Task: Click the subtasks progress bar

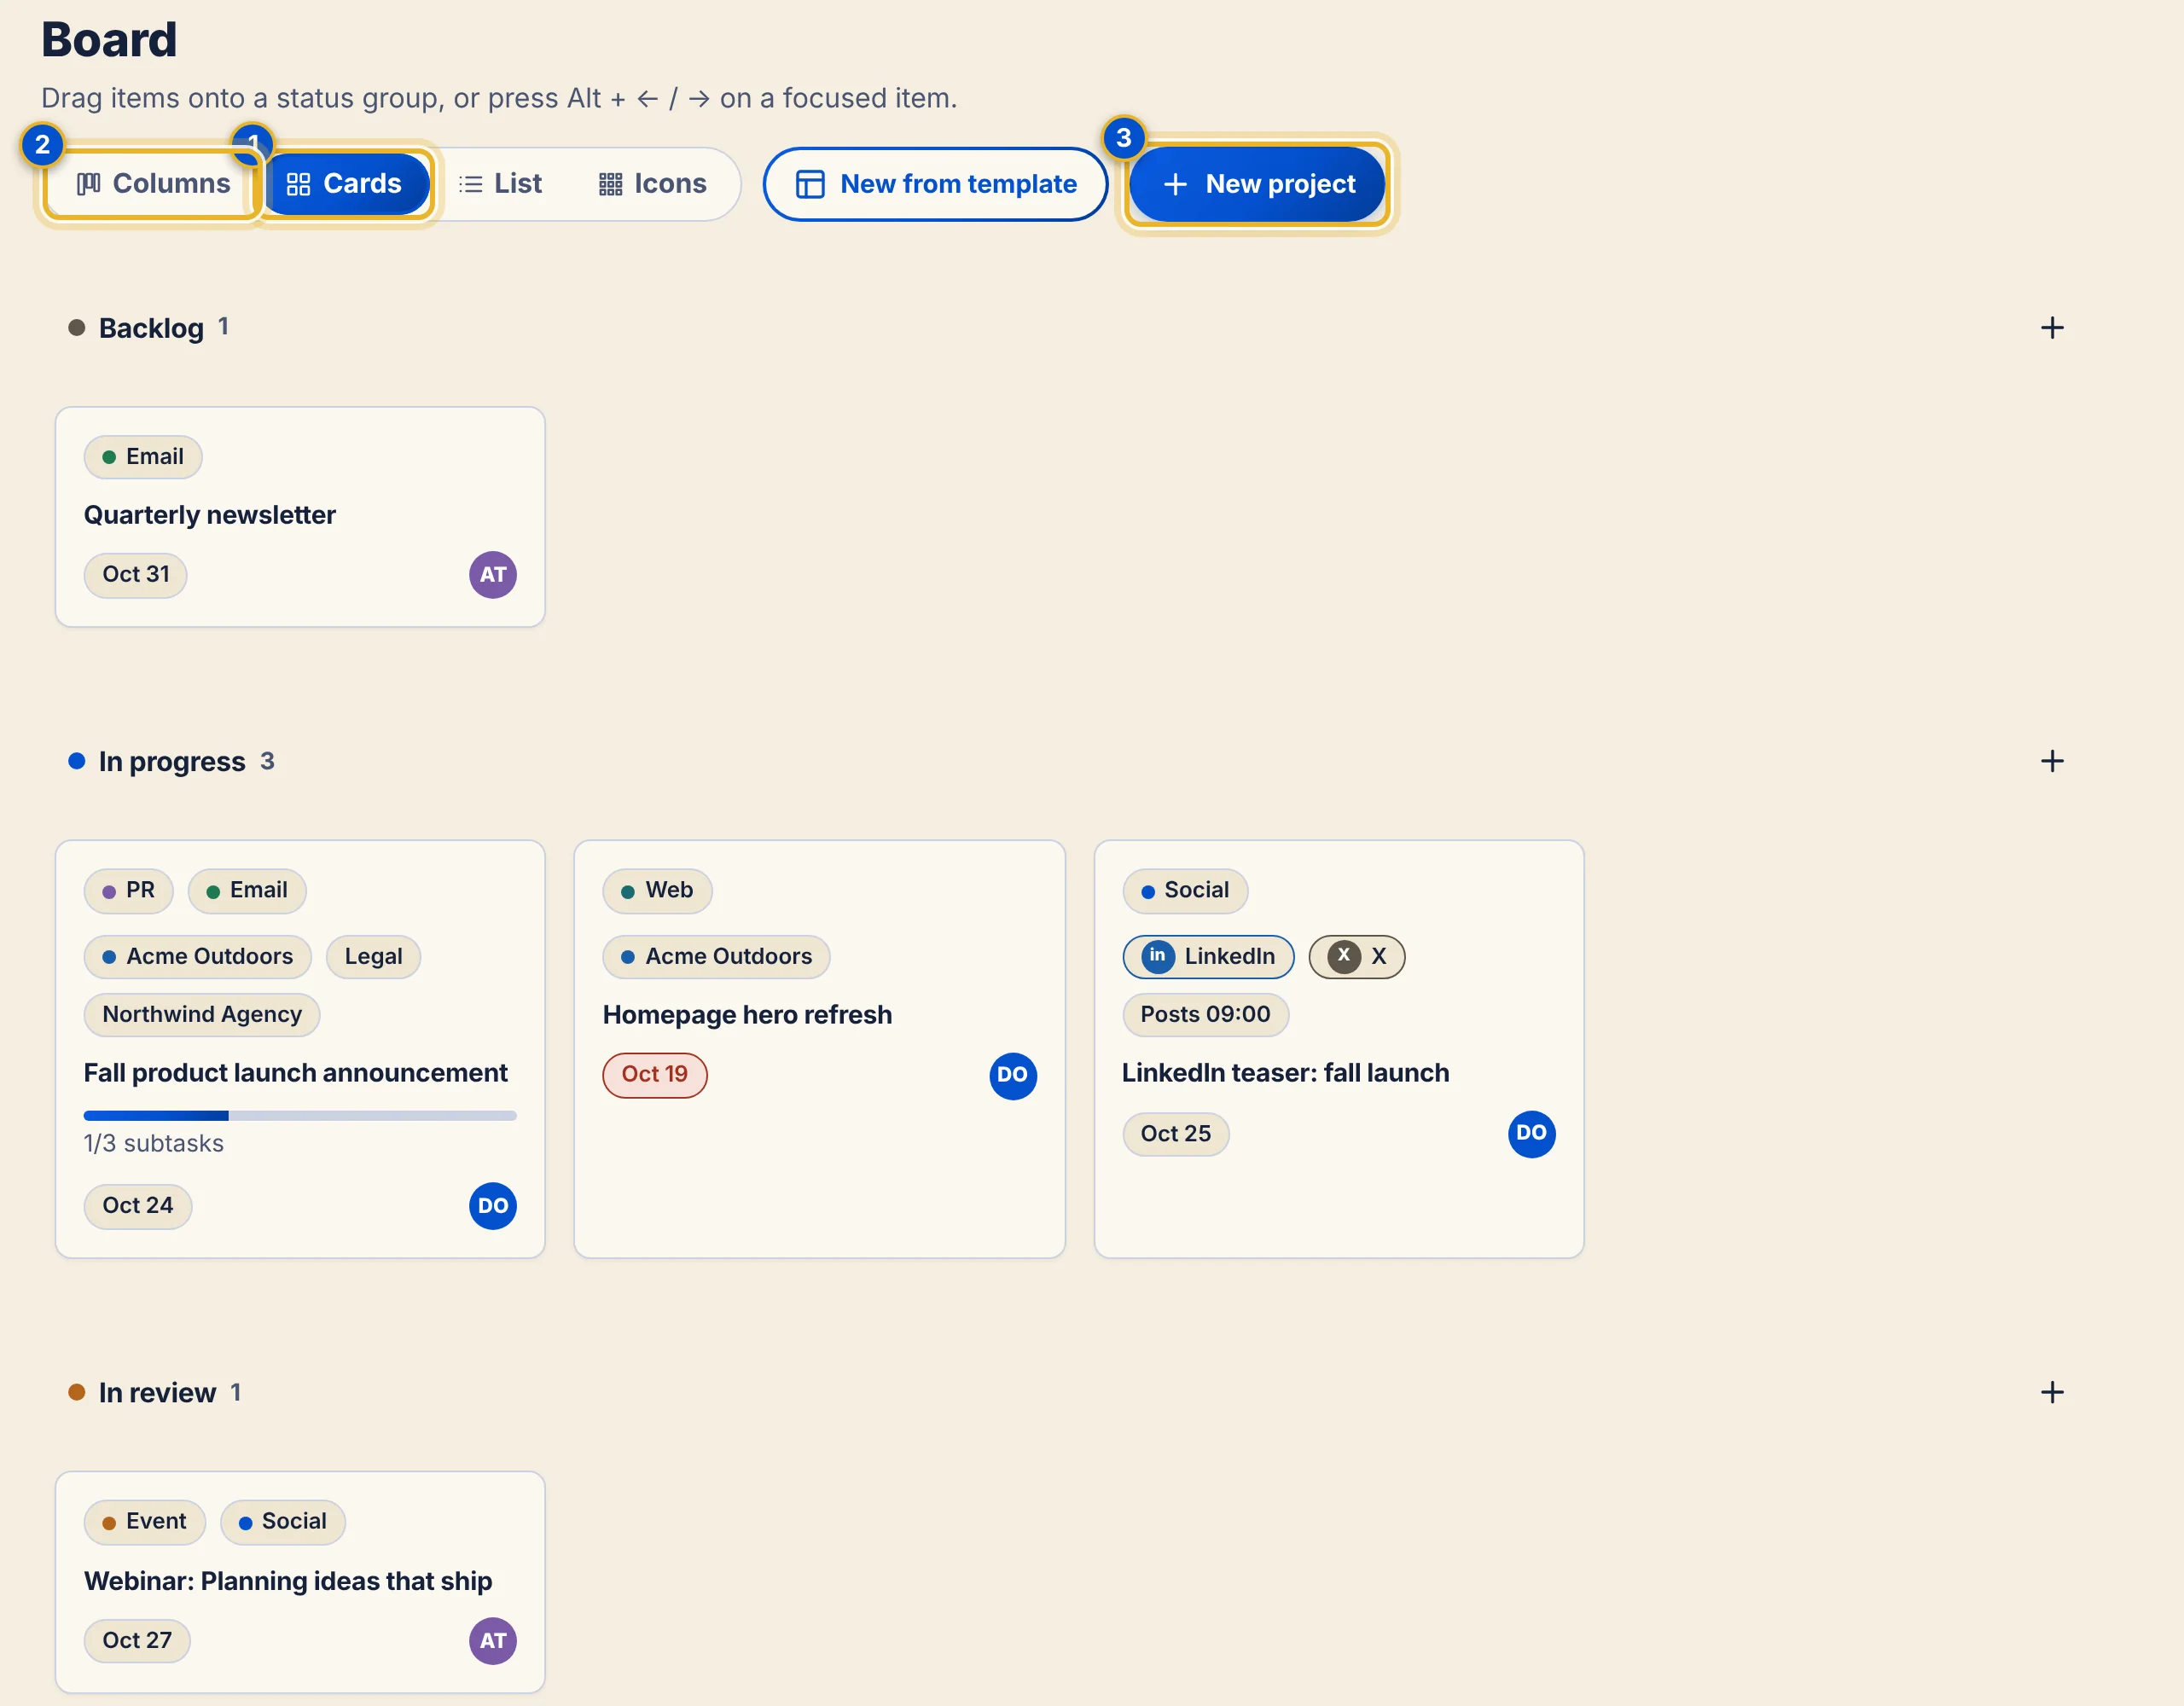Action: coord(300,1115)
